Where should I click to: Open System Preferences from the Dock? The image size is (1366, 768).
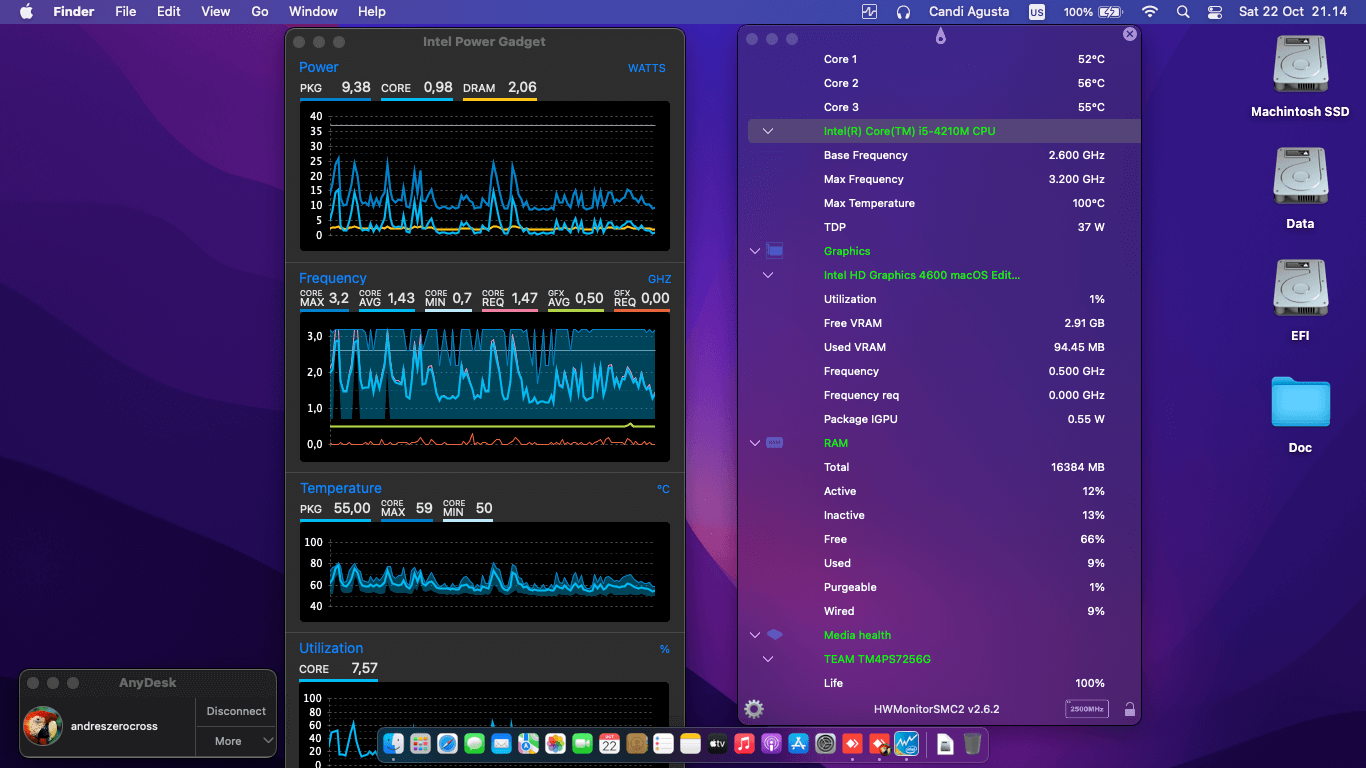pyautogui.click(x=826, y=744)
